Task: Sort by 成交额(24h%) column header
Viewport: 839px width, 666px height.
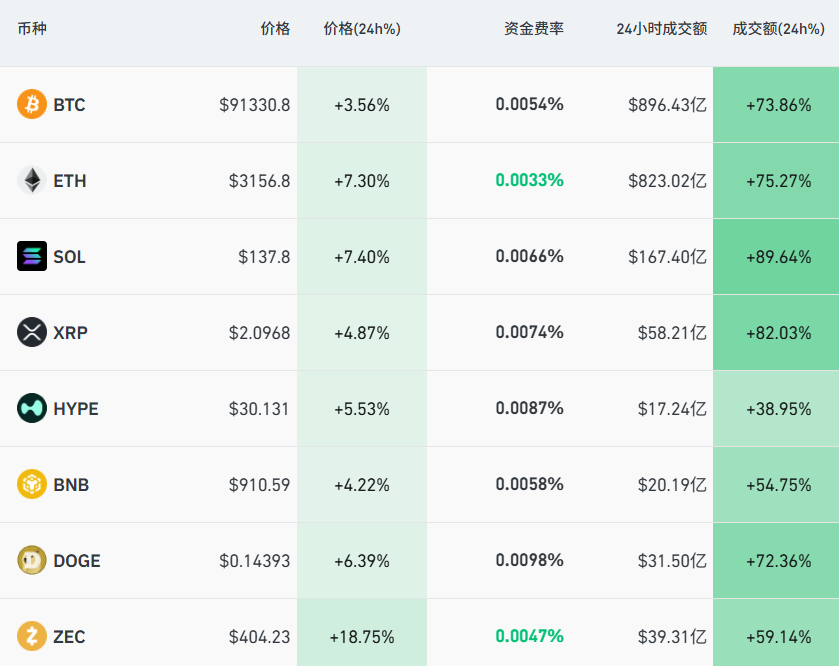Action: pos(778,29)
